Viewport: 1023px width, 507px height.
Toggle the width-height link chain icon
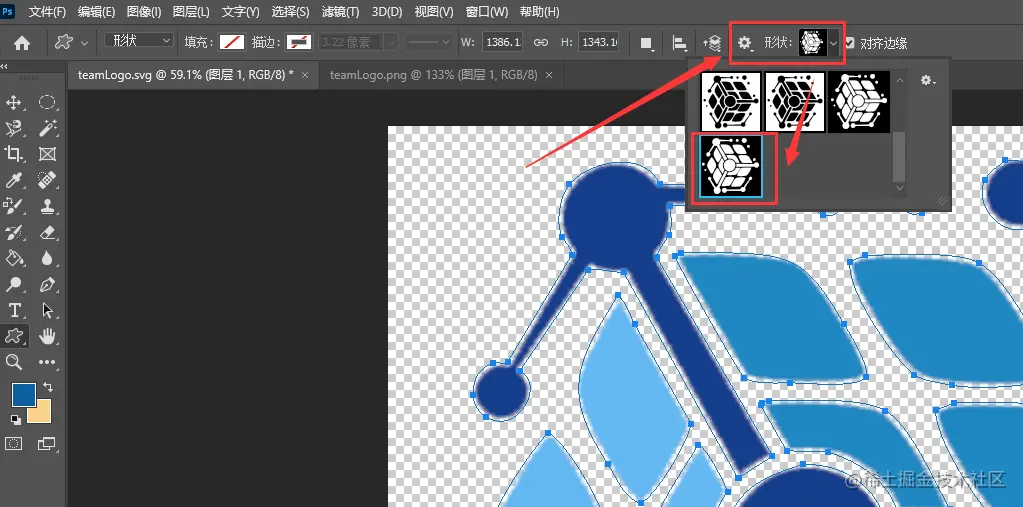[541, 42]
